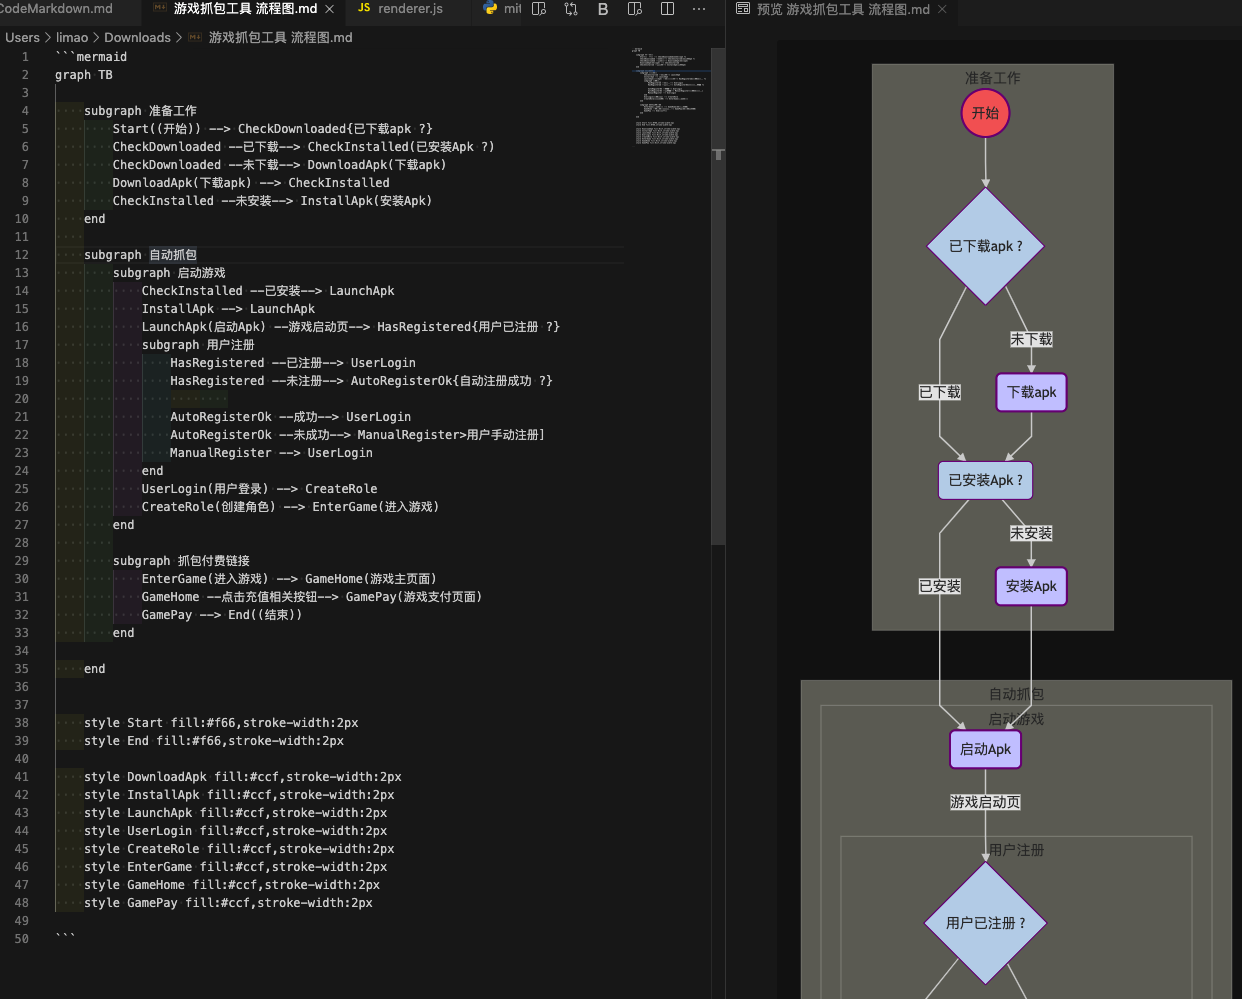Viewport: 1242px width, 999px height.
Task: Click line 17 'subgraph 用户注册'
Action: click(198, 345)
